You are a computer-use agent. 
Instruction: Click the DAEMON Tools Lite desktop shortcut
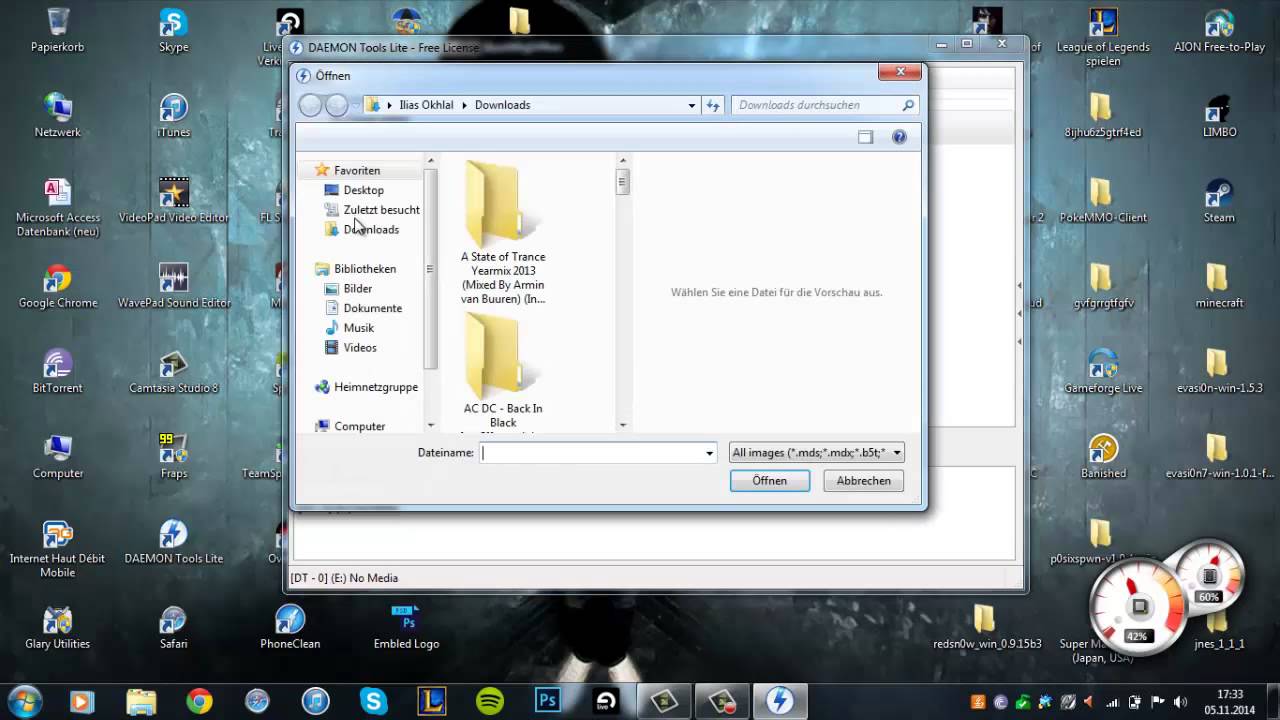(x=173, y=542)
